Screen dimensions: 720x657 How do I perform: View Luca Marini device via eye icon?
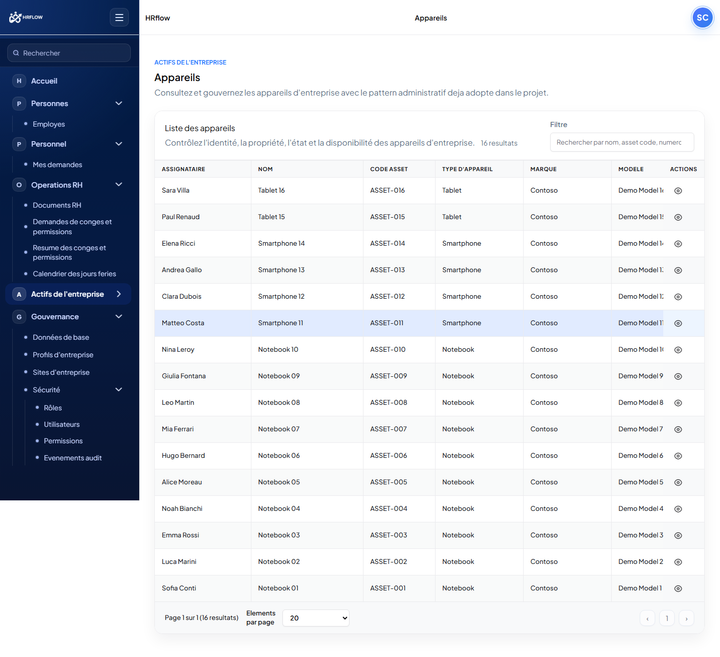click(x=678, y=562)
